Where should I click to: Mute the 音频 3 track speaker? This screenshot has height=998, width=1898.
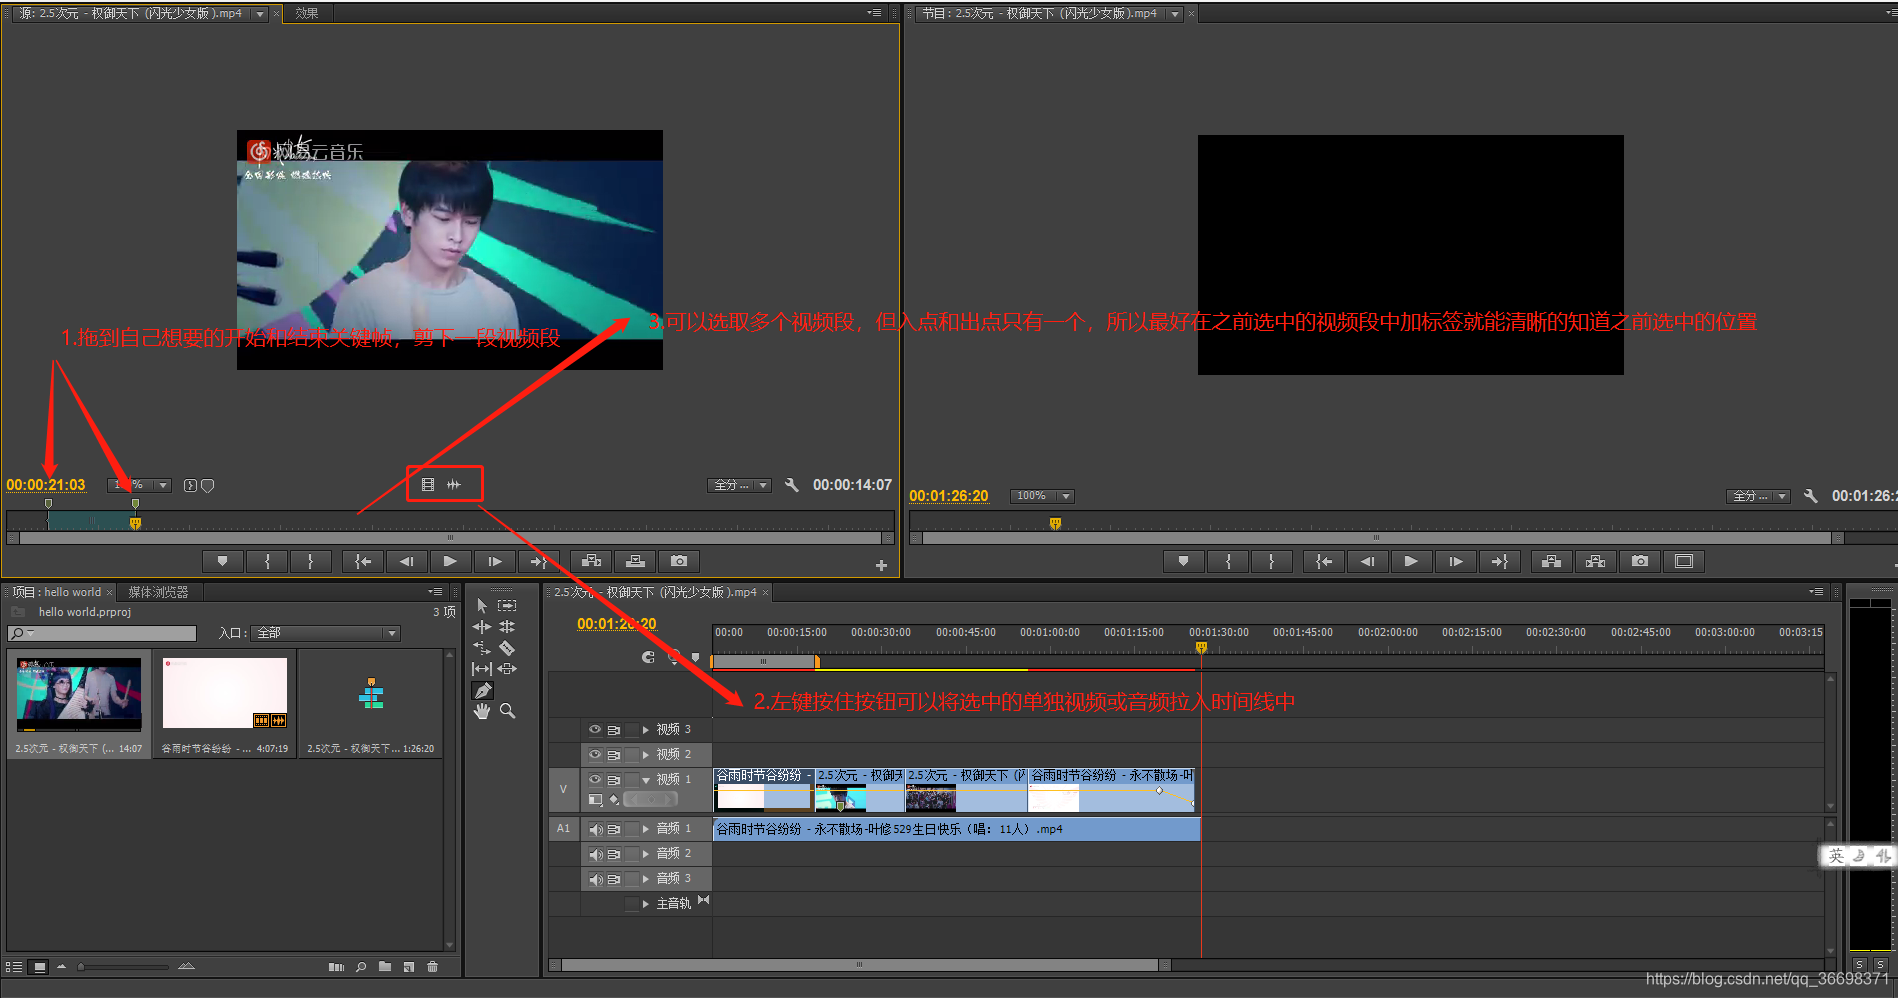click(596, 879)
